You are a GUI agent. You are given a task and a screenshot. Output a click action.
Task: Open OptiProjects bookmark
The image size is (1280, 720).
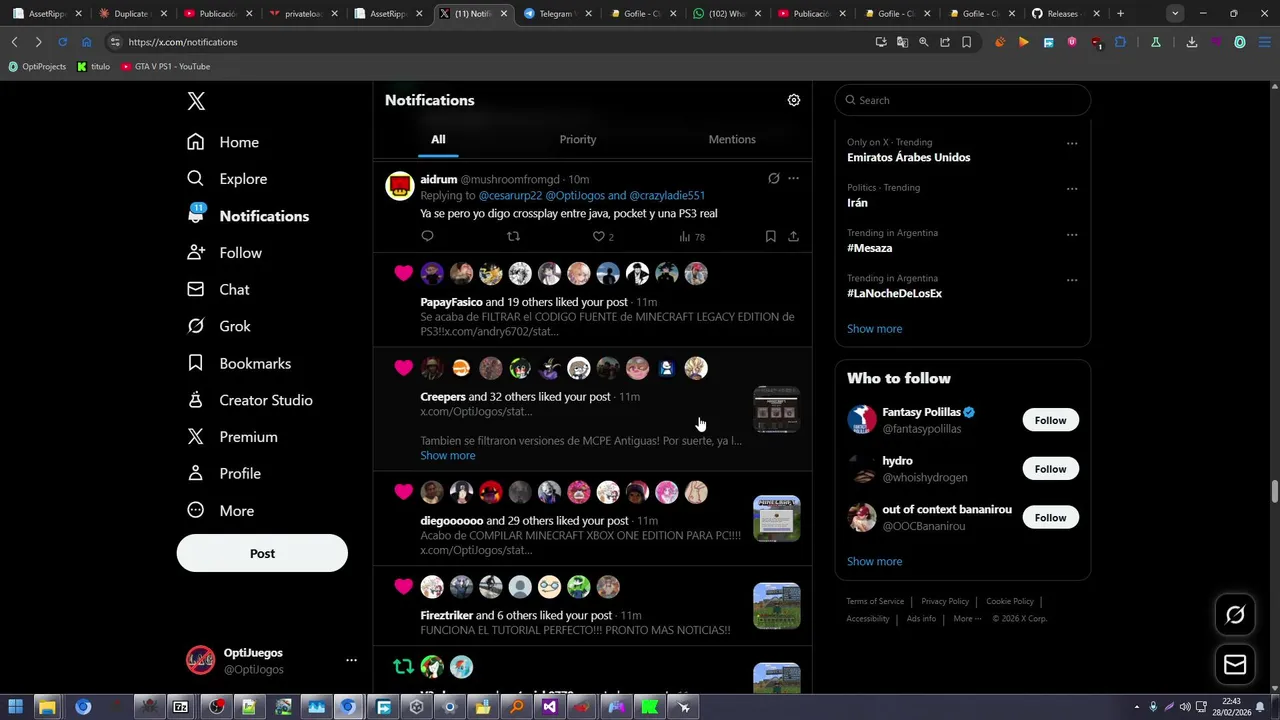tap(37, 66)
